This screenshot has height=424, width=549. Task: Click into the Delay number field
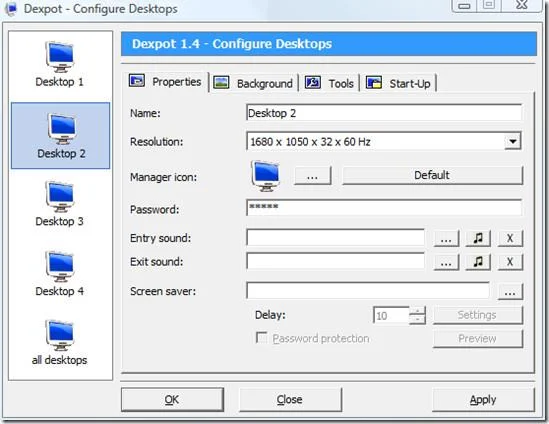(391, 315)
